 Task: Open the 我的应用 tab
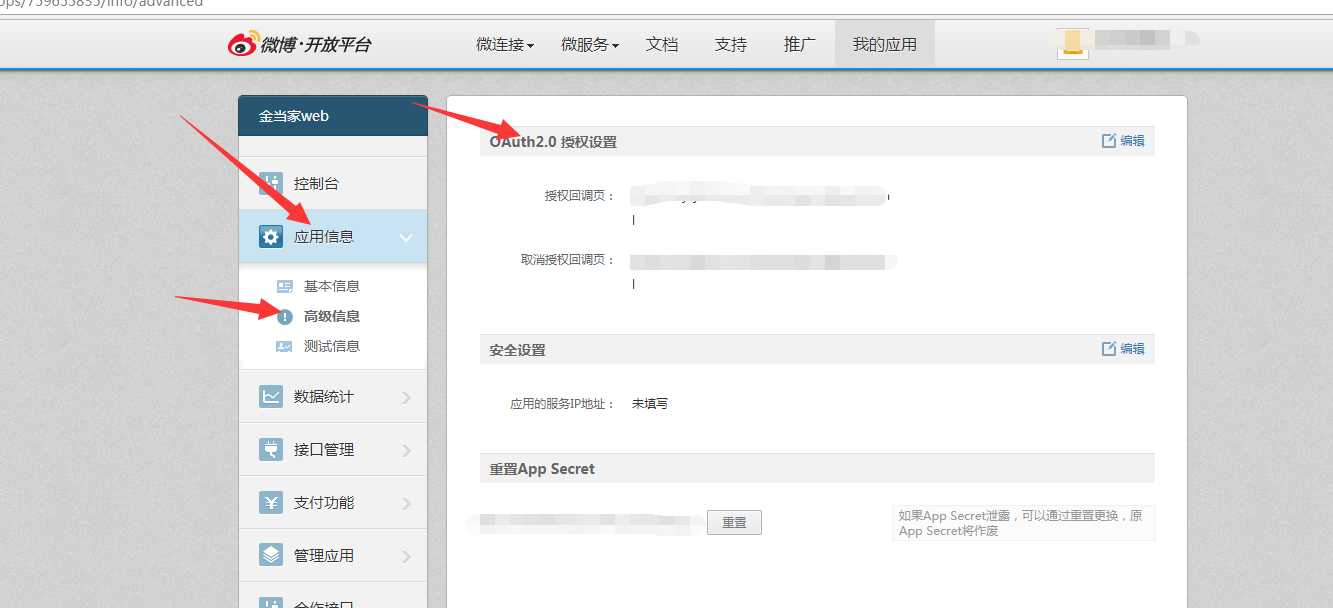tap(885, 44)
